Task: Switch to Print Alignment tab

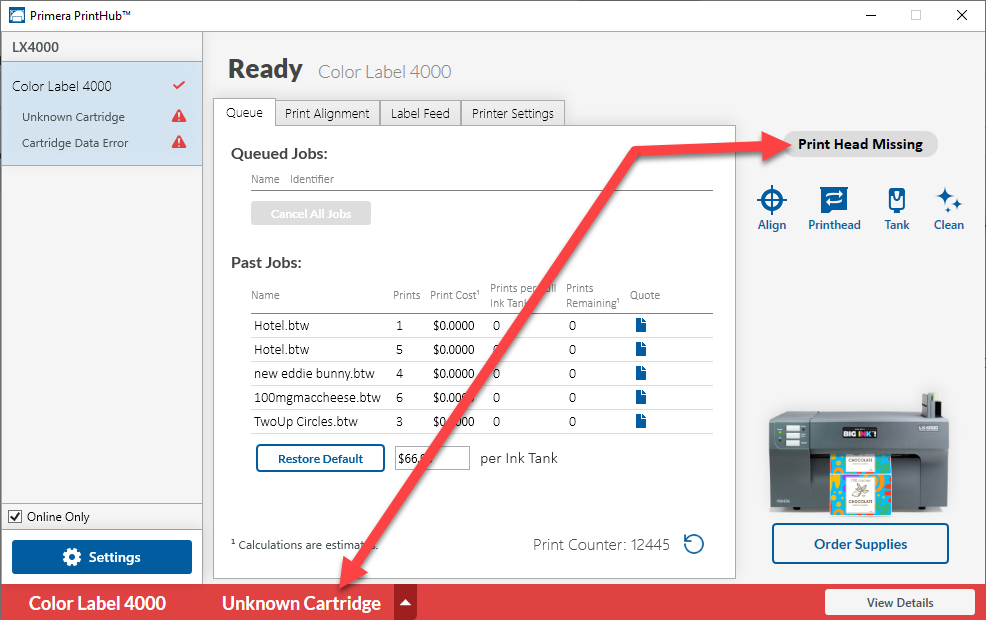Action: [327, 113]
